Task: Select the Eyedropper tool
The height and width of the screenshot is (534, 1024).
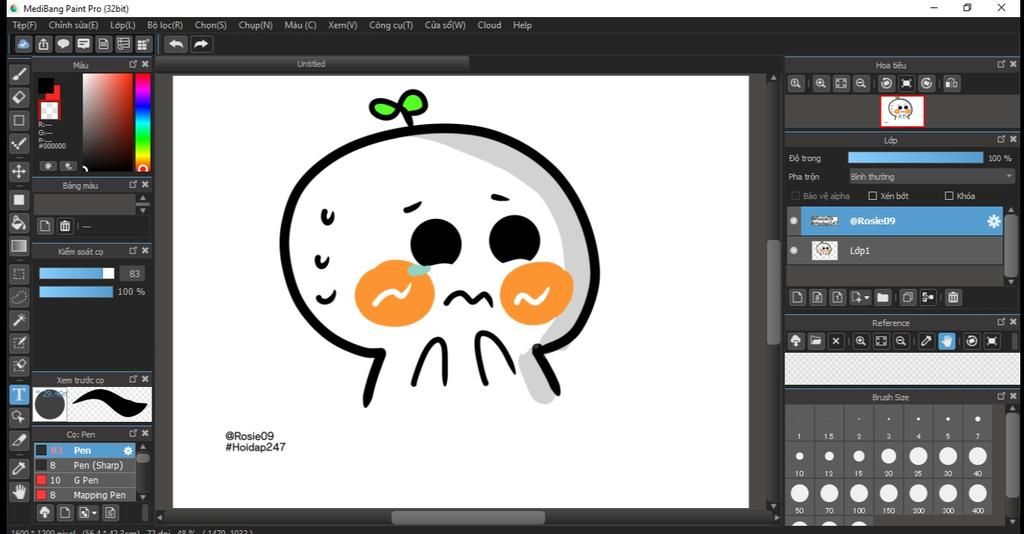Action: pos(19,468)
